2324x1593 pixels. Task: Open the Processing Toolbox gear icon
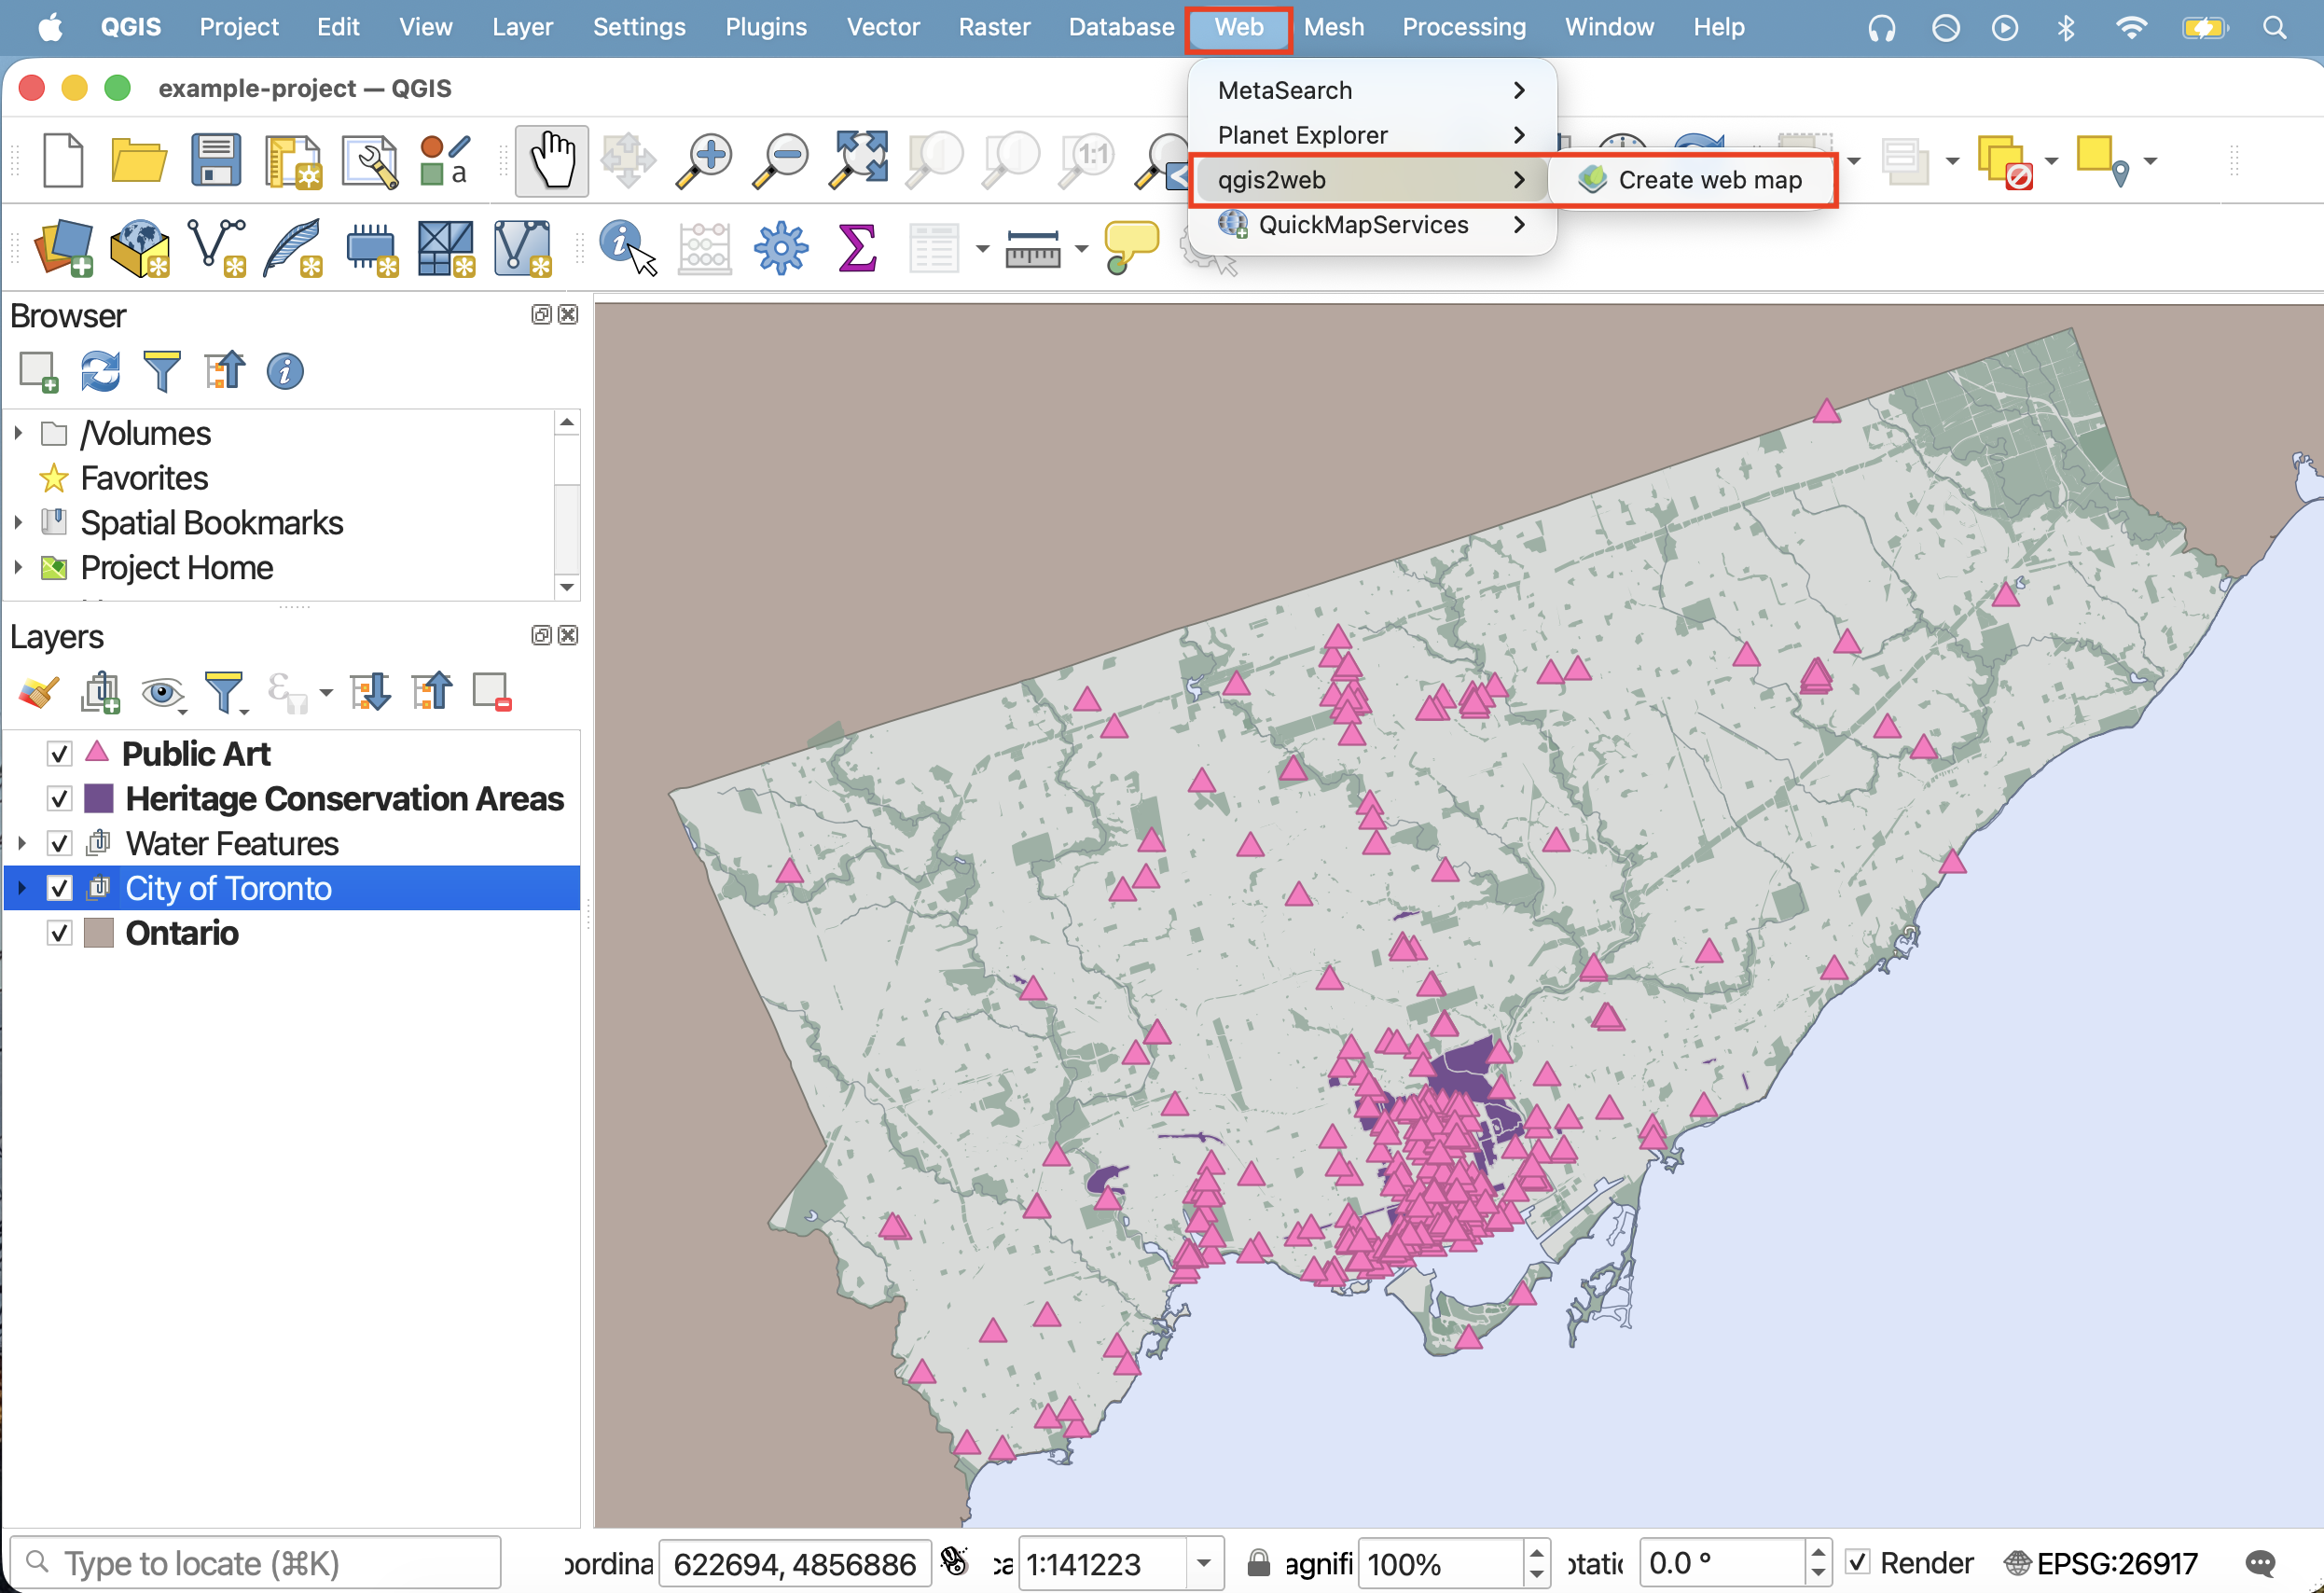click(x=780, y=247)
